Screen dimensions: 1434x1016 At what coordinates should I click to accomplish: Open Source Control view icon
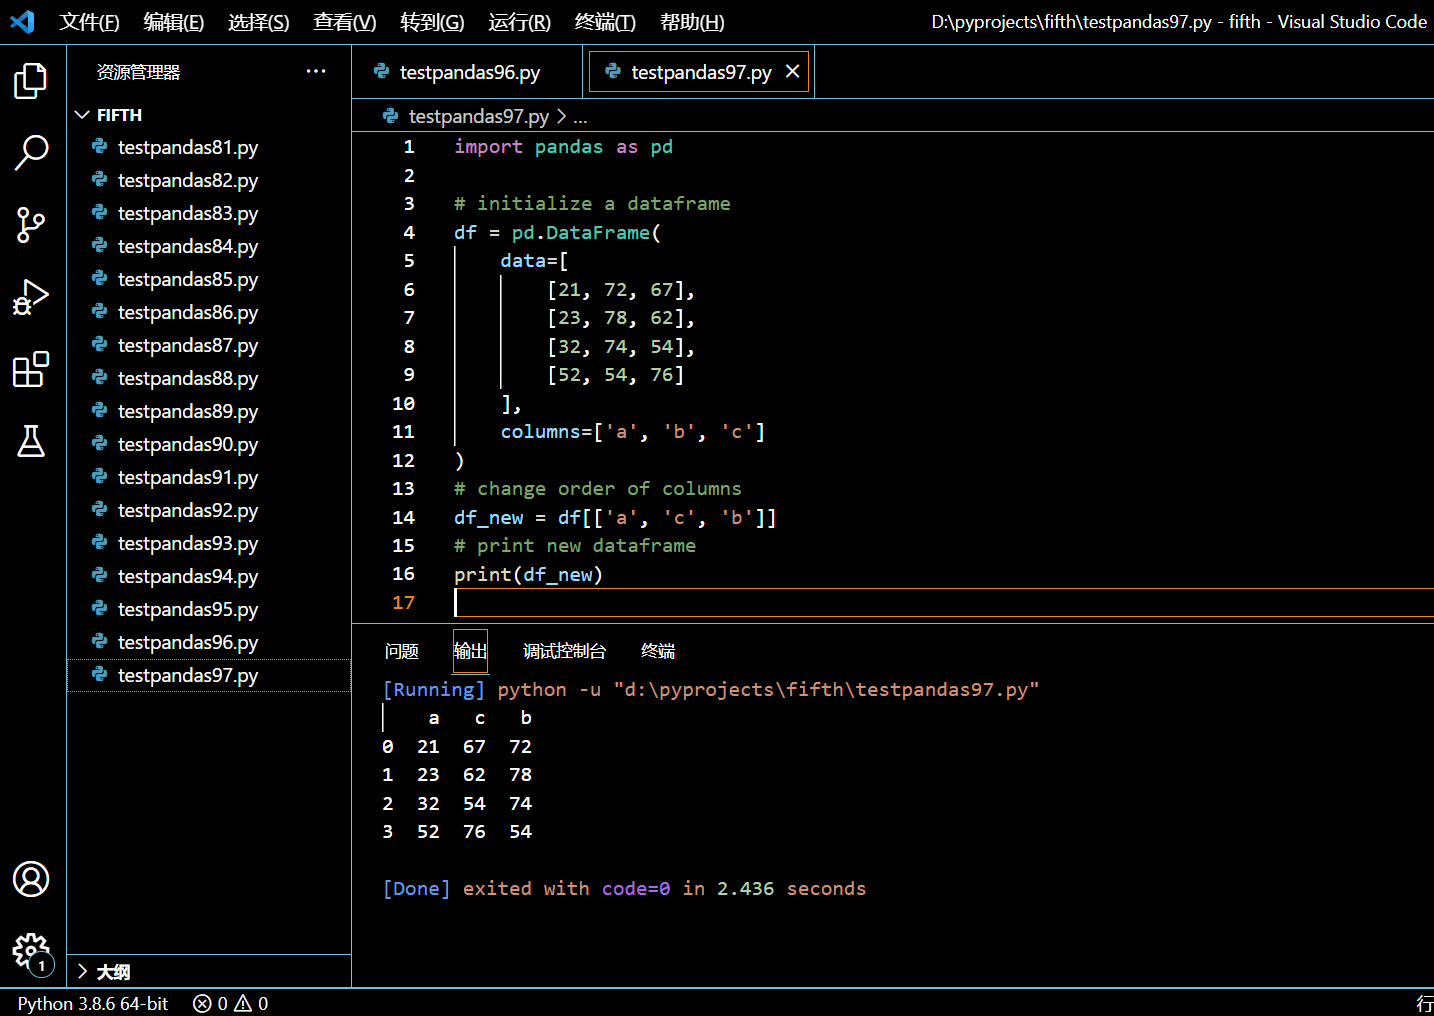[31, 225]
